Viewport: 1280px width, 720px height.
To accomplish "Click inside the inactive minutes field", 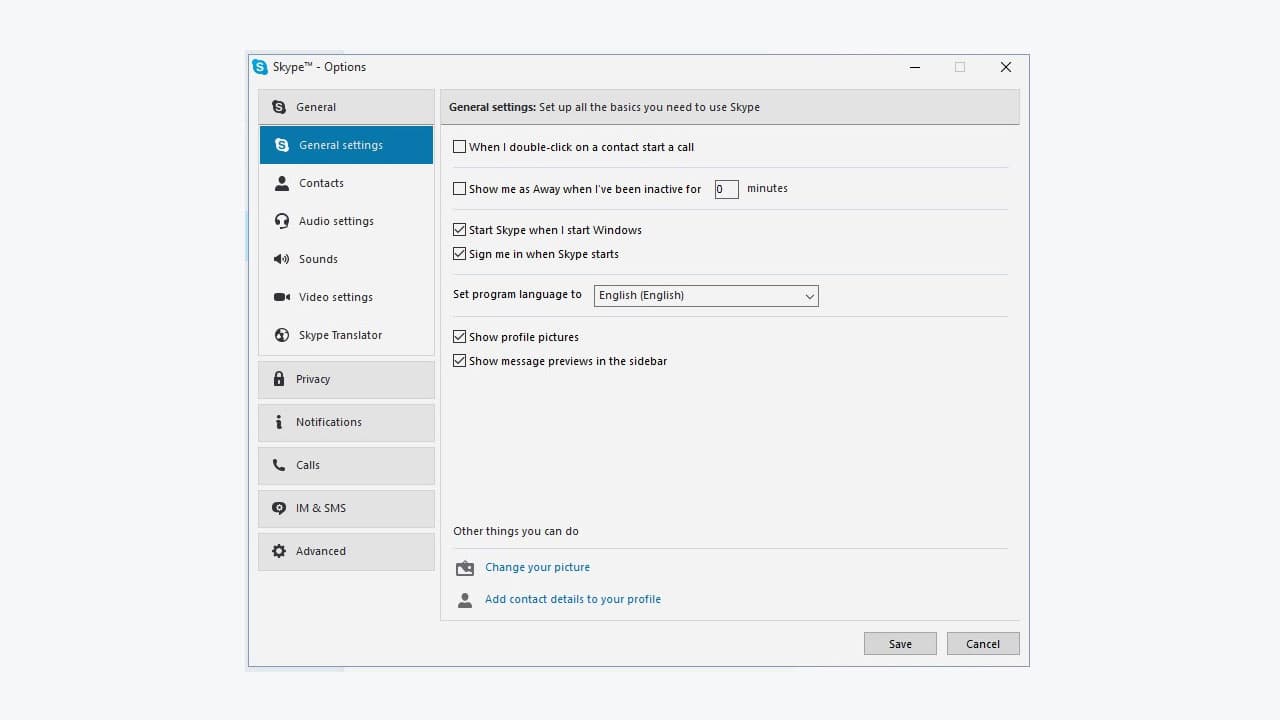I will pyautogui.click(x=726, y=188).
